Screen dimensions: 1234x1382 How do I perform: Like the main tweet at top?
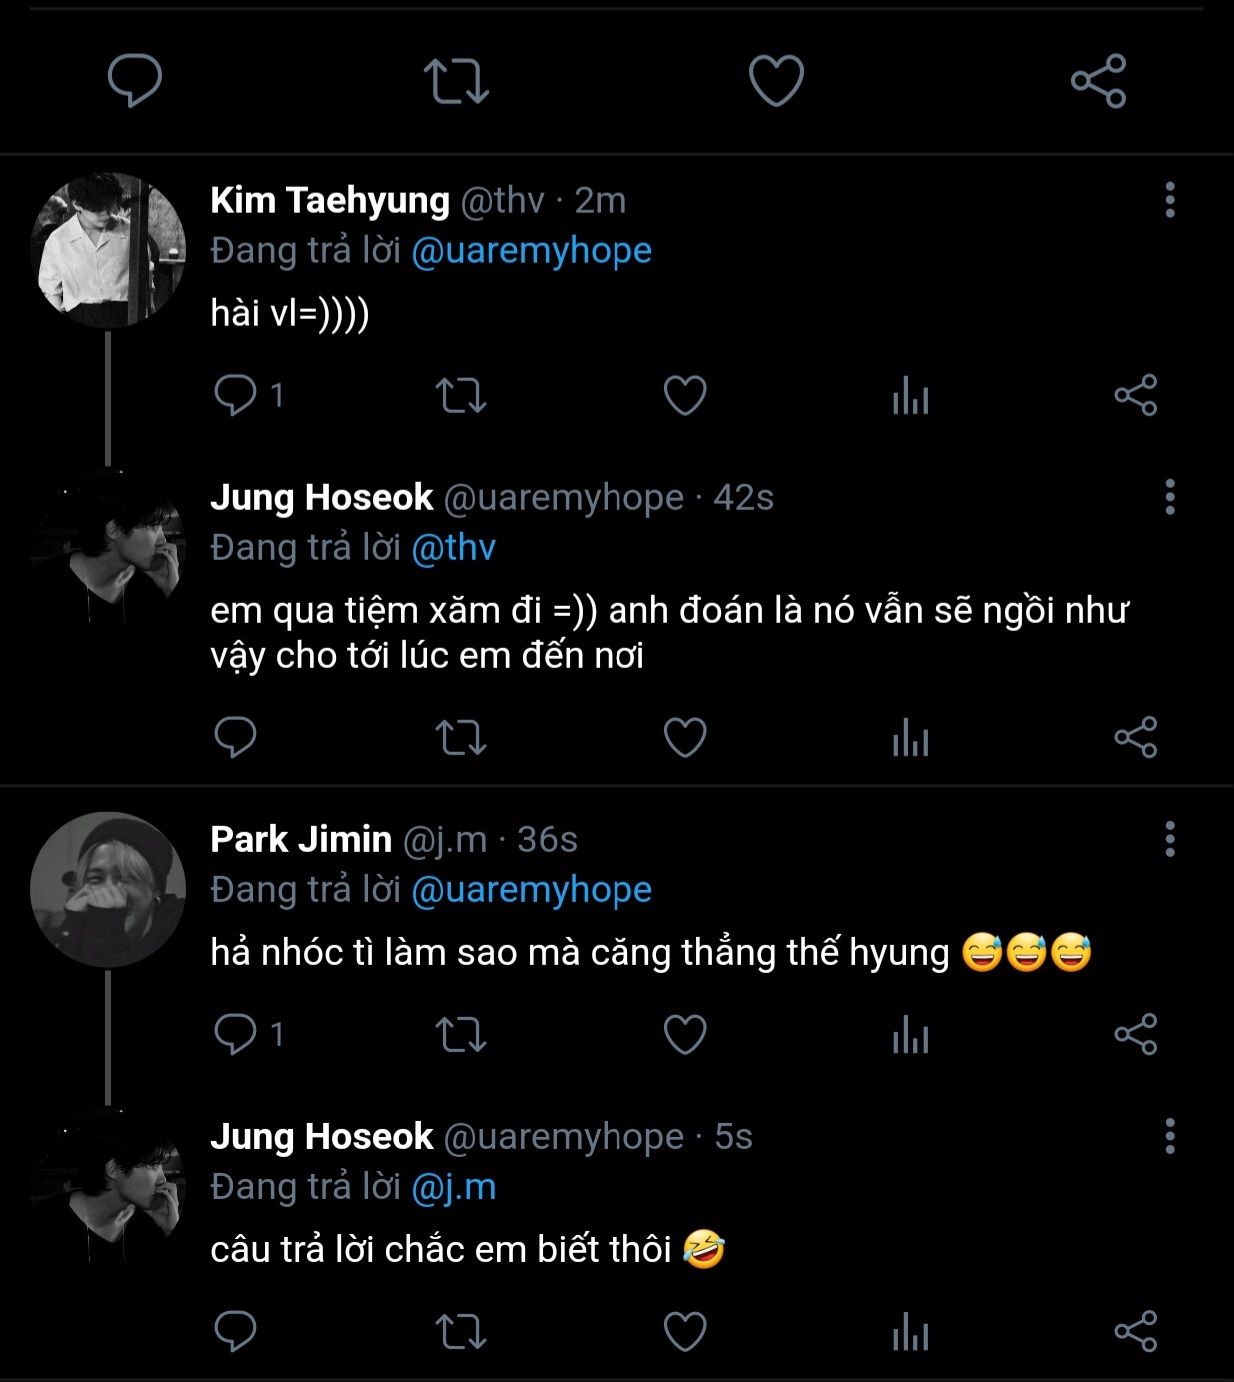point(776,81)
